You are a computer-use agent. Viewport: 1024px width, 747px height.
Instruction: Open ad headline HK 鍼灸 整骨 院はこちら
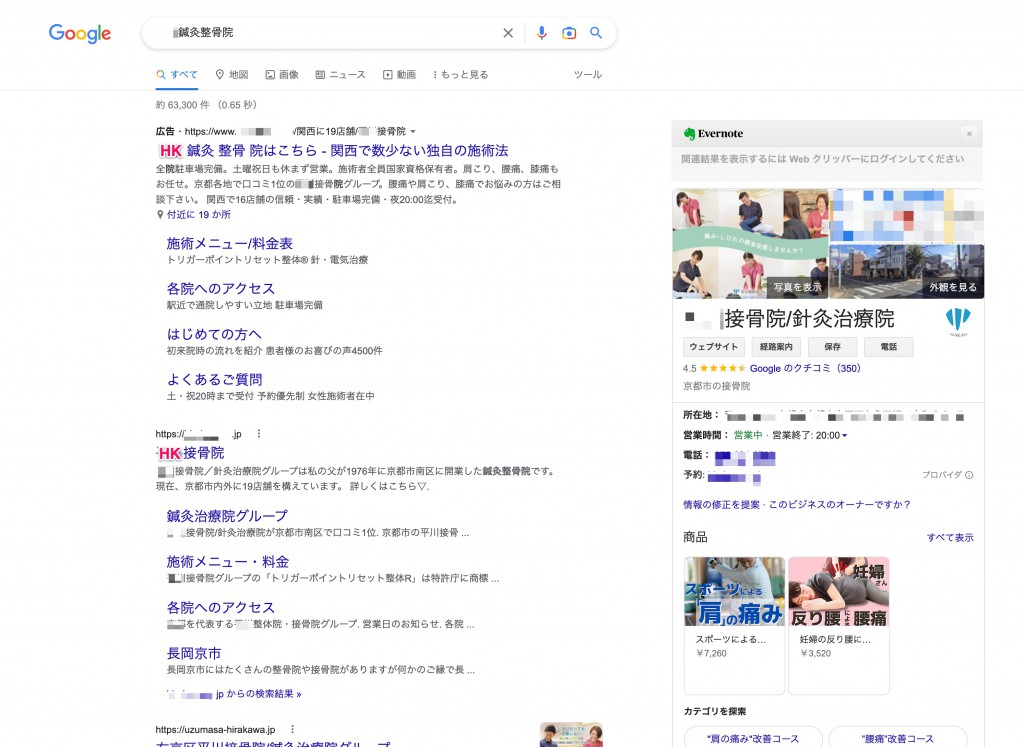click(333, 150)
